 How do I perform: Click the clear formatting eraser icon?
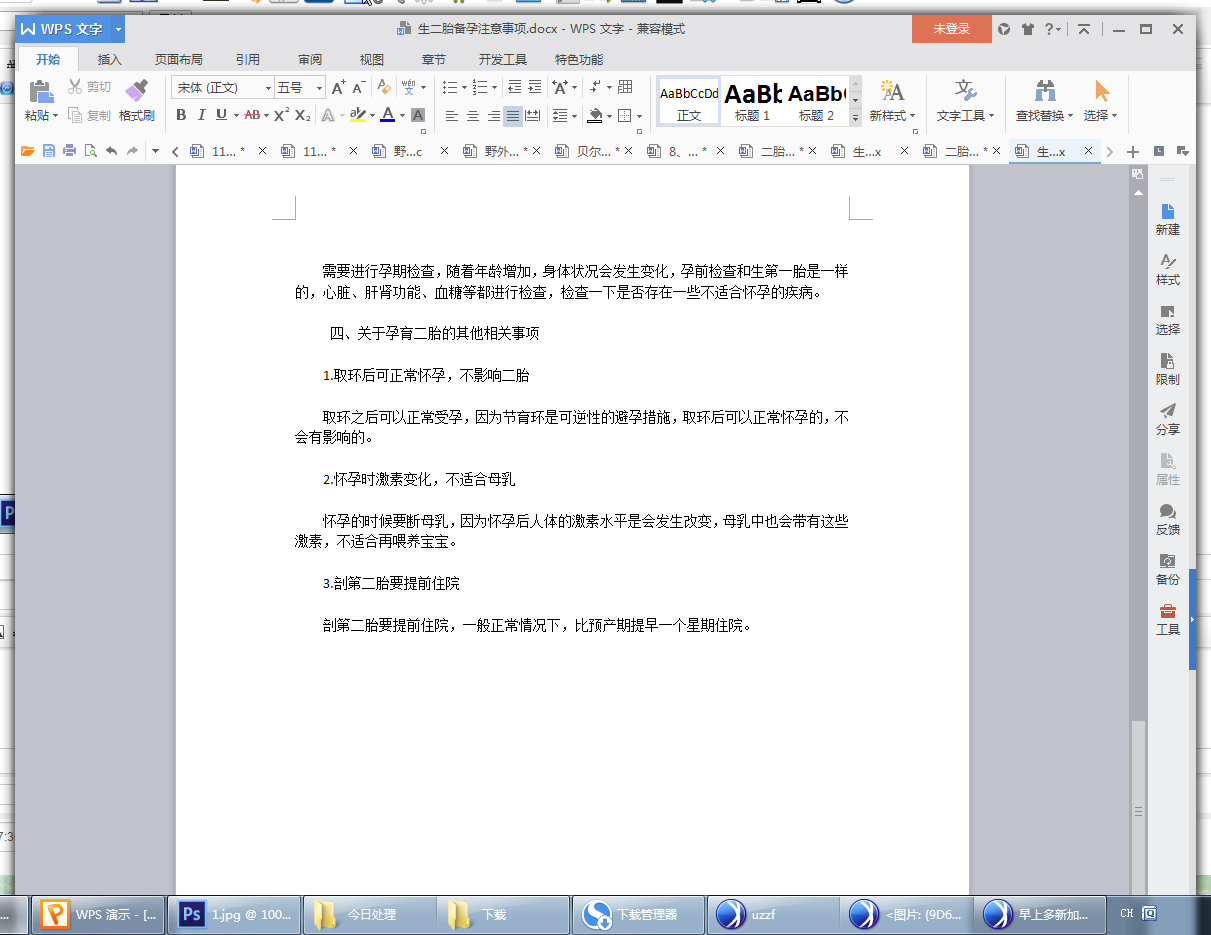[x=384, y=87]
